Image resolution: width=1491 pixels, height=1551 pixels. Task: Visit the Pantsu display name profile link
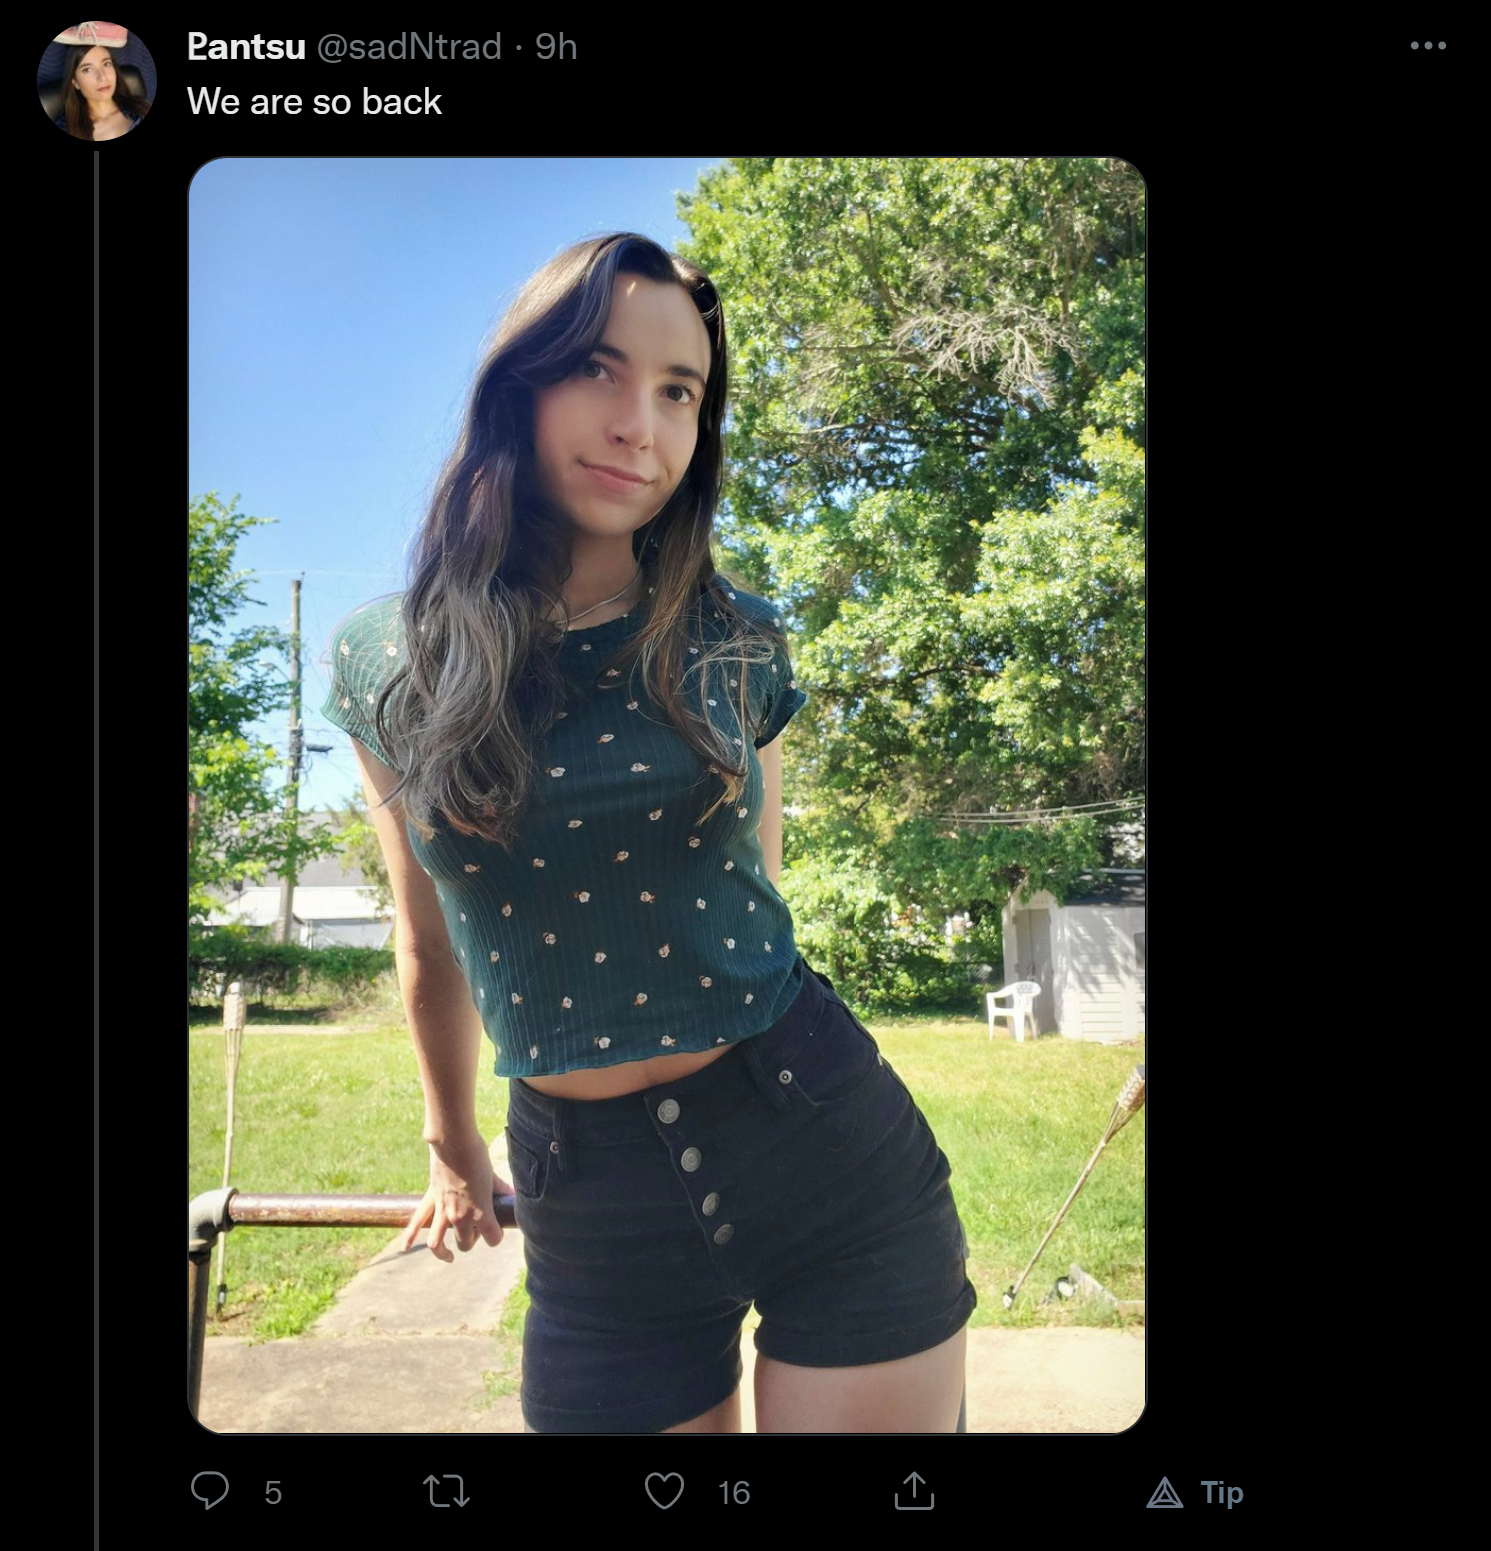click(x=246, y=46)
